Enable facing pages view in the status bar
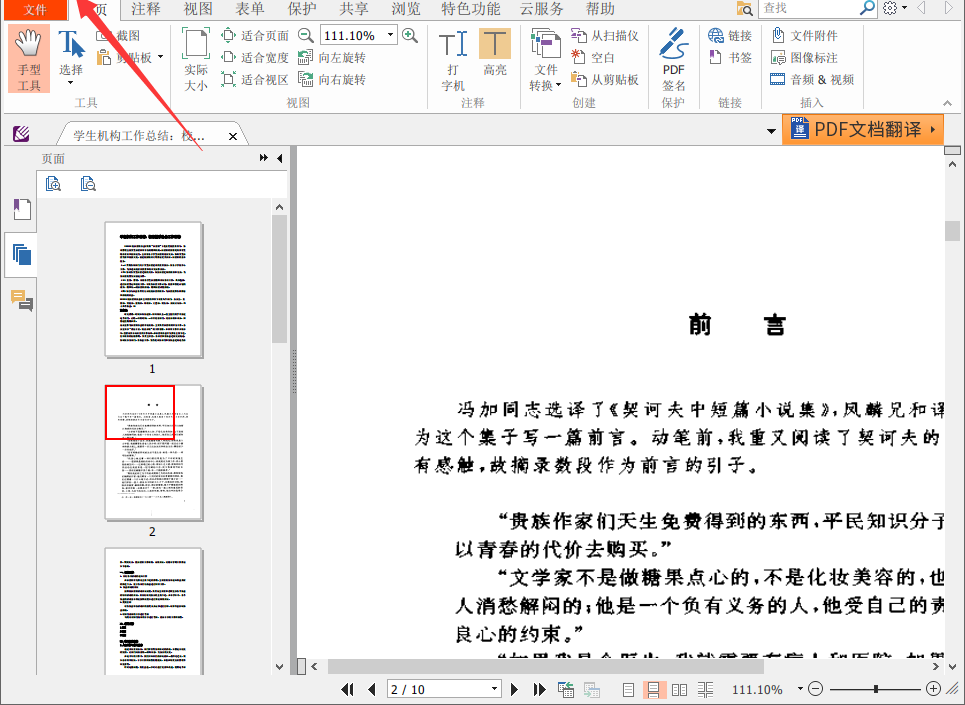965x705 pixels. (679, 689)
